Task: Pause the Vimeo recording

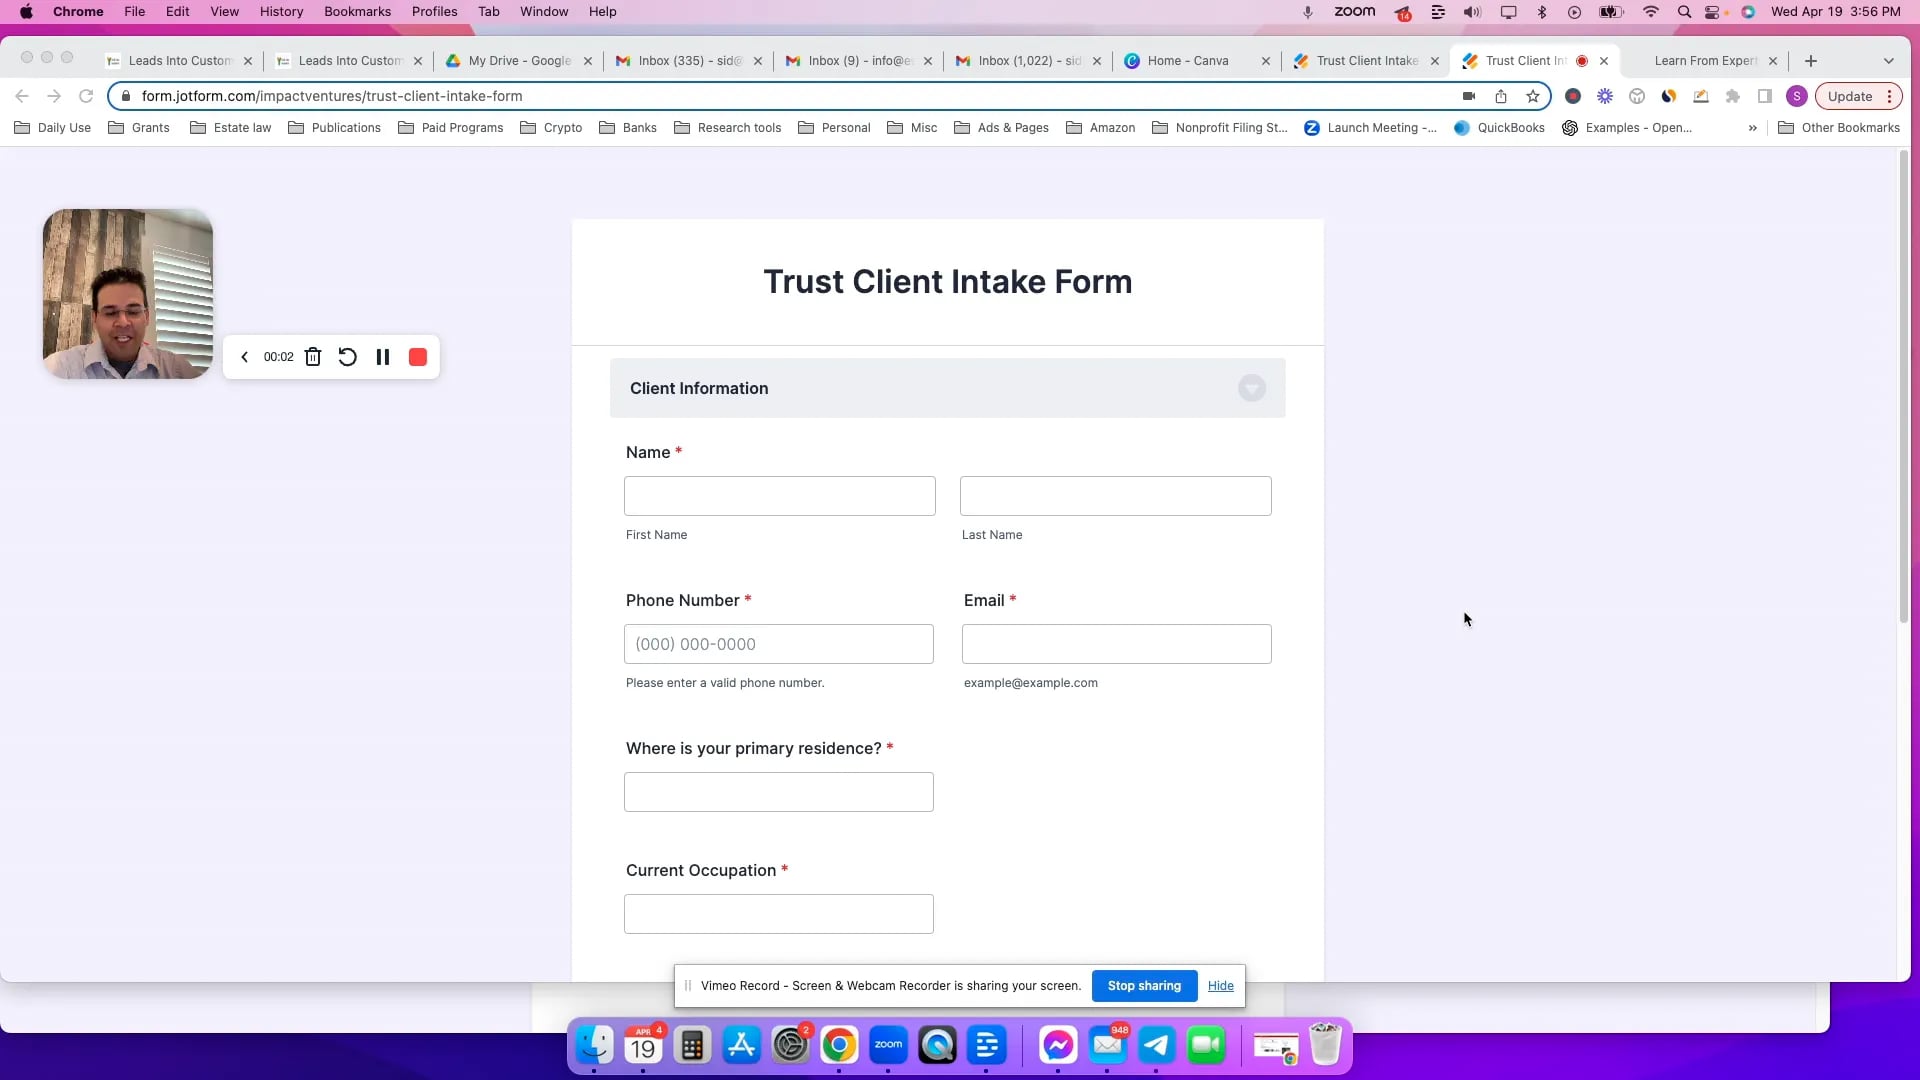Action: (x=383, y=357)
